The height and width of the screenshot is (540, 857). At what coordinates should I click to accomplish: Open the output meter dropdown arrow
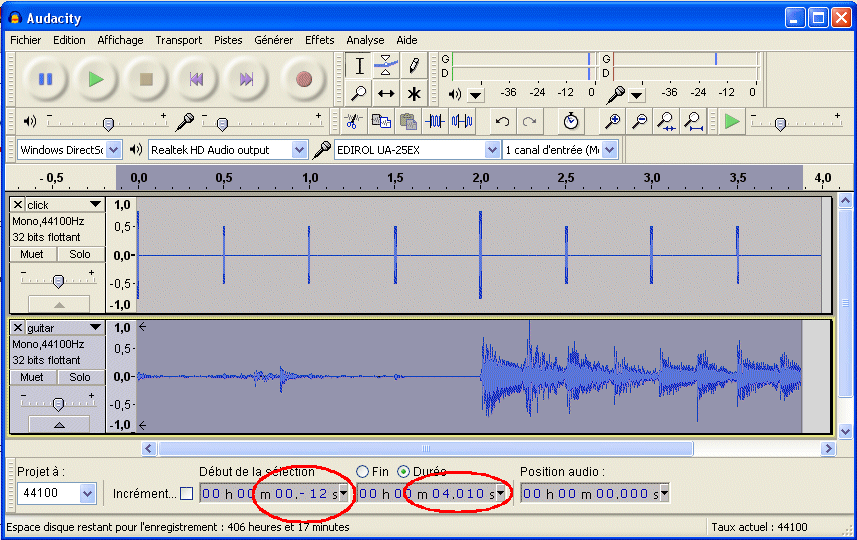tap(476, 96)
